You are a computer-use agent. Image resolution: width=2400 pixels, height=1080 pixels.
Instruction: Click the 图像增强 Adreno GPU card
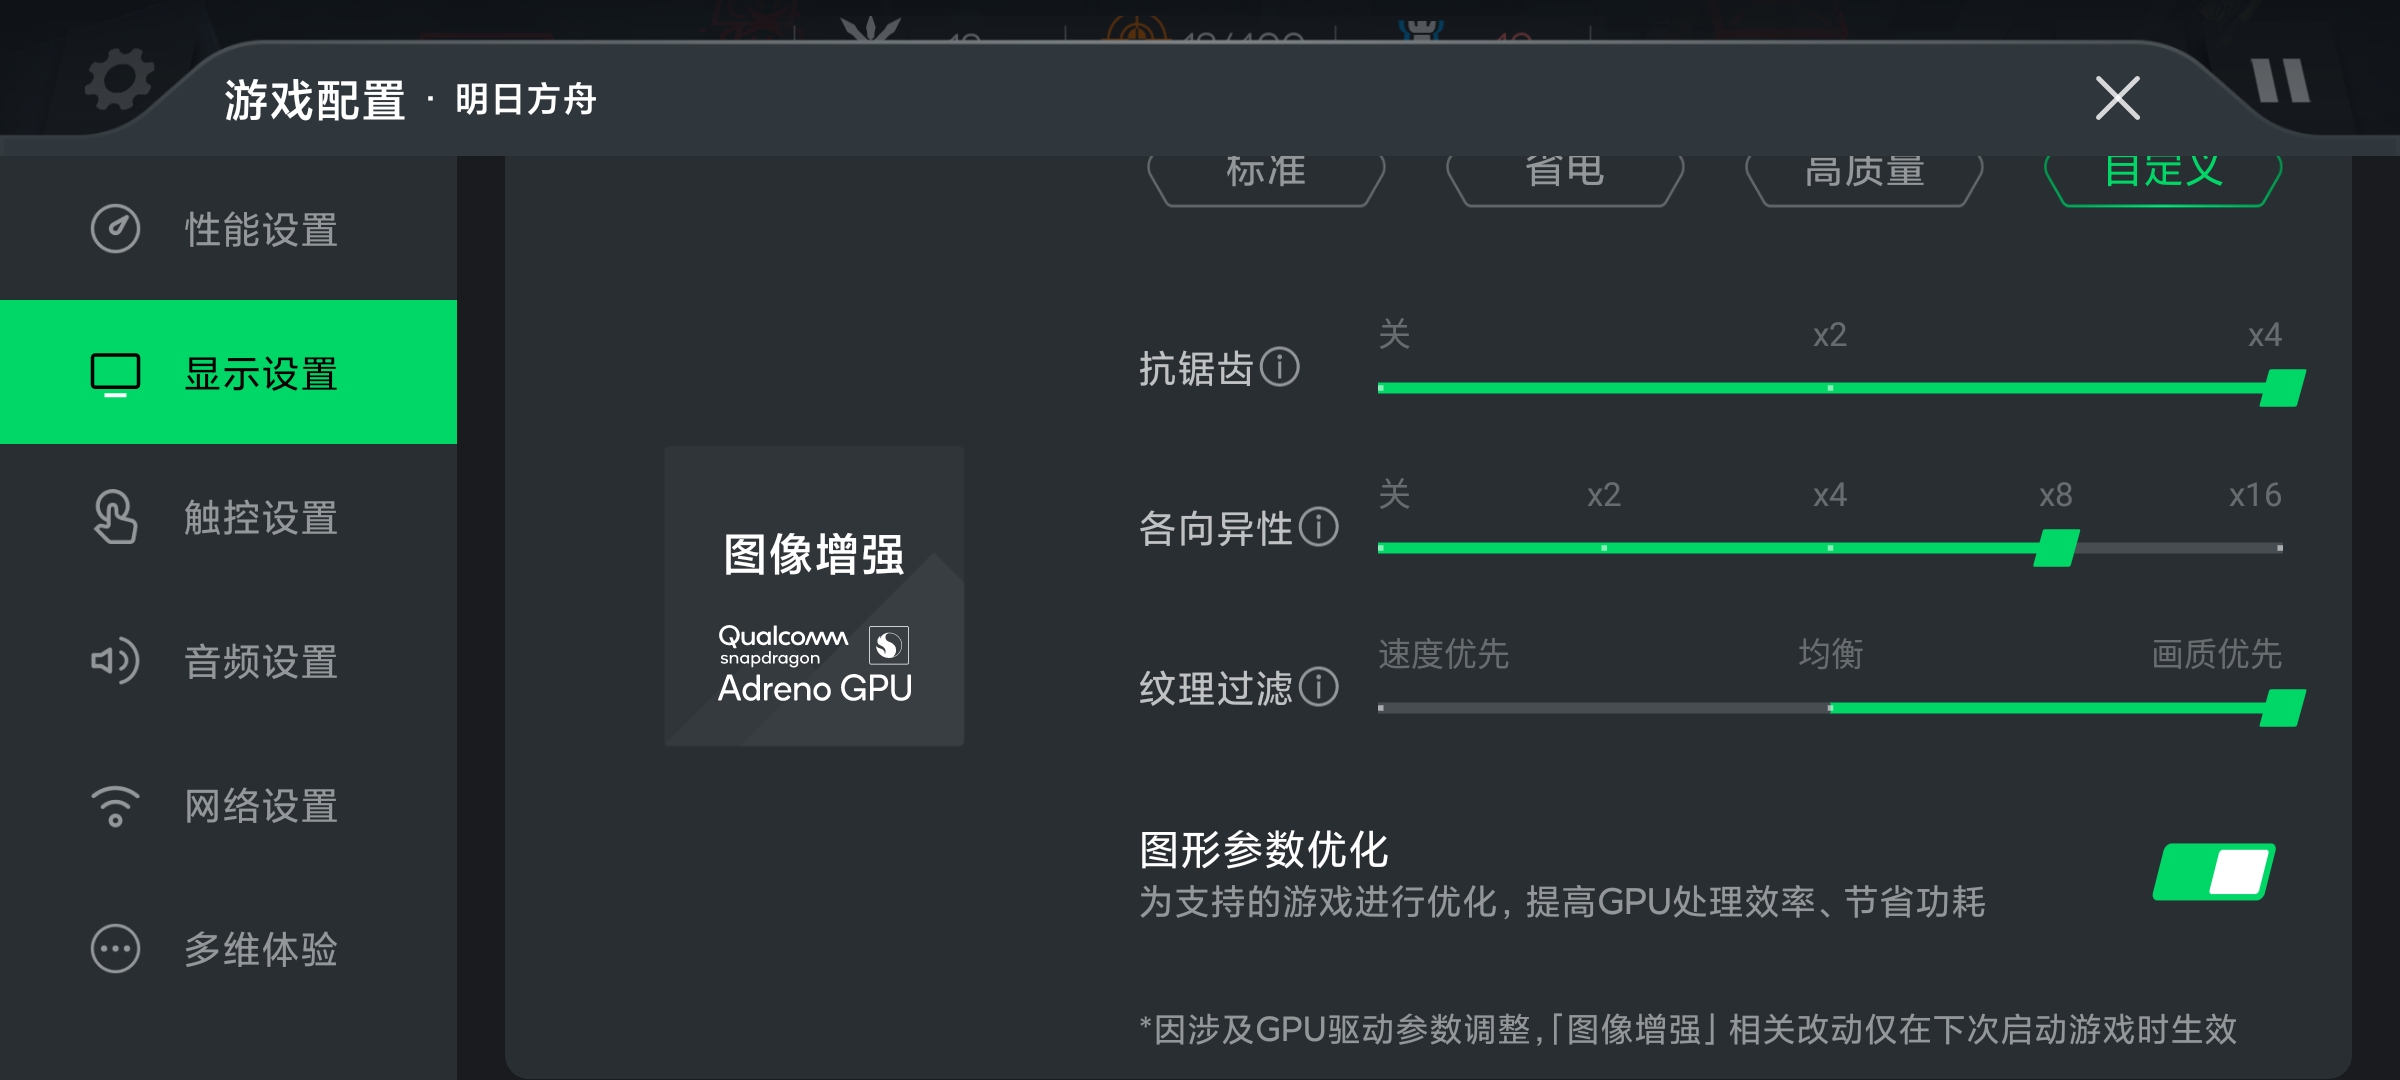click(x=814, y=596)
